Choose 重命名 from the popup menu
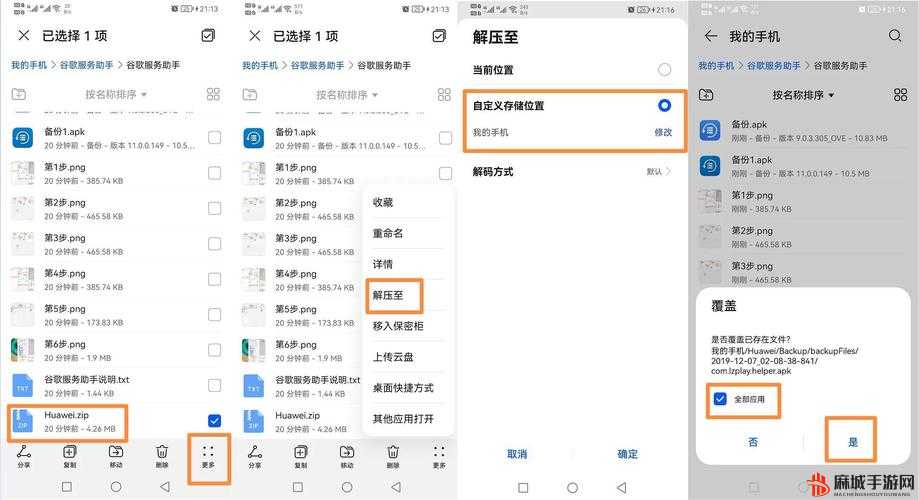This screenshot has height=500, width=919. (388, 233)
